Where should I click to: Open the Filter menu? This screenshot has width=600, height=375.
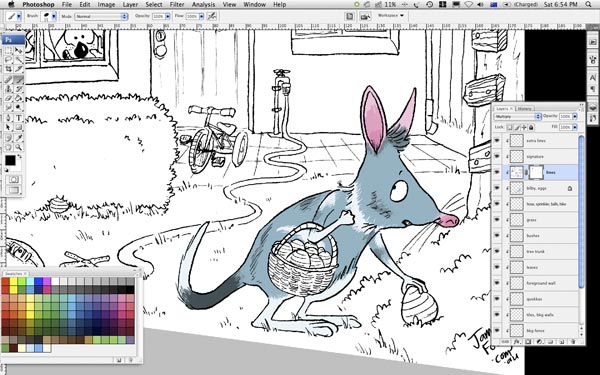177,5
